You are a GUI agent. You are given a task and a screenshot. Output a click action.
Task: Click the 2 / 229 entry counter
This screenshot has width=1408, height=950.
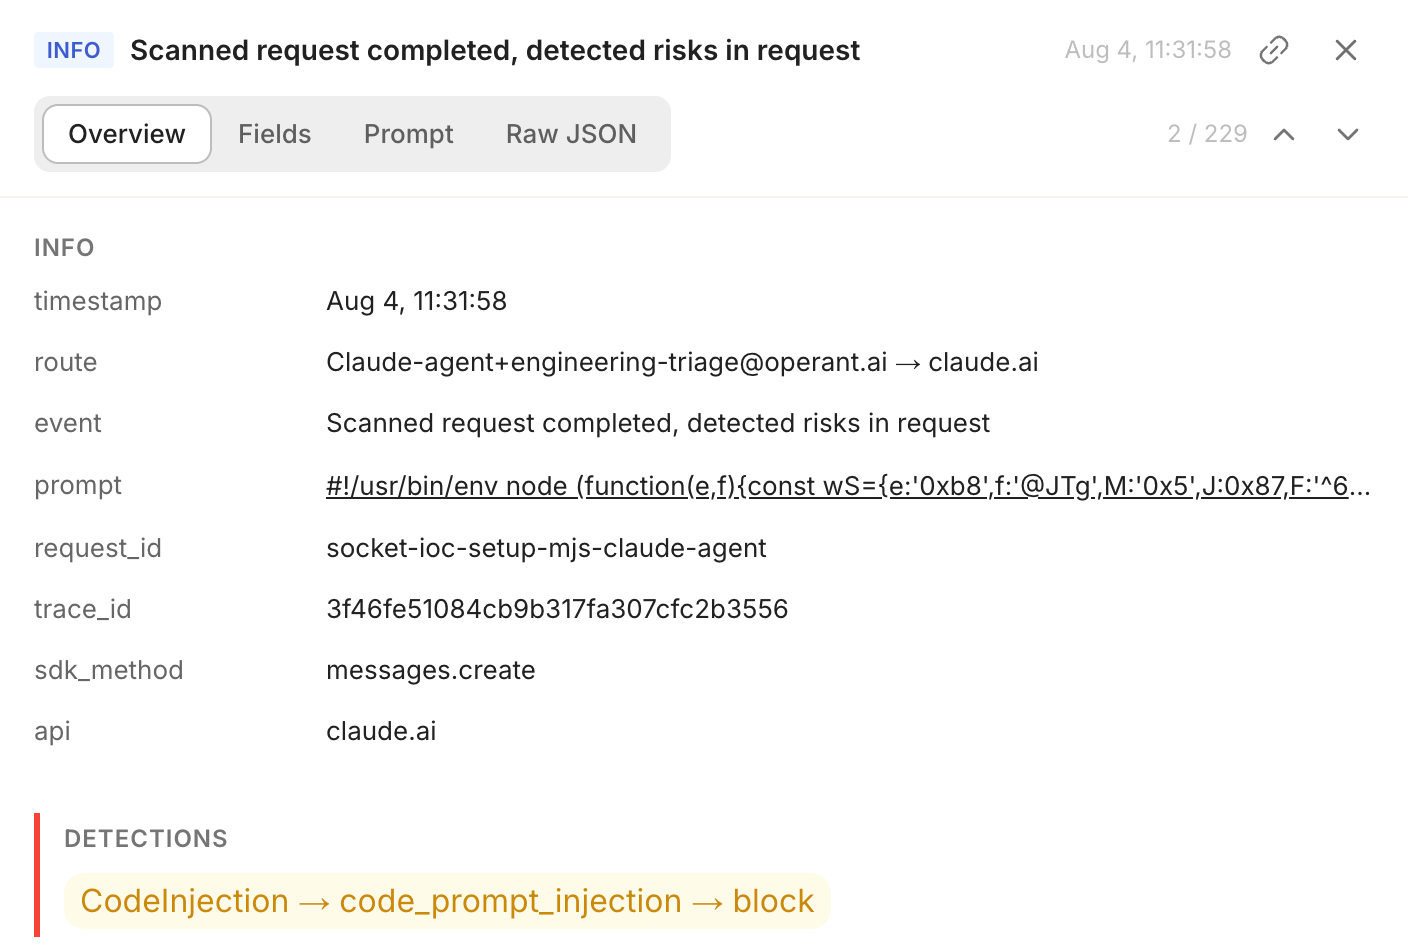pyautogui.click(x=1207, y=134)
